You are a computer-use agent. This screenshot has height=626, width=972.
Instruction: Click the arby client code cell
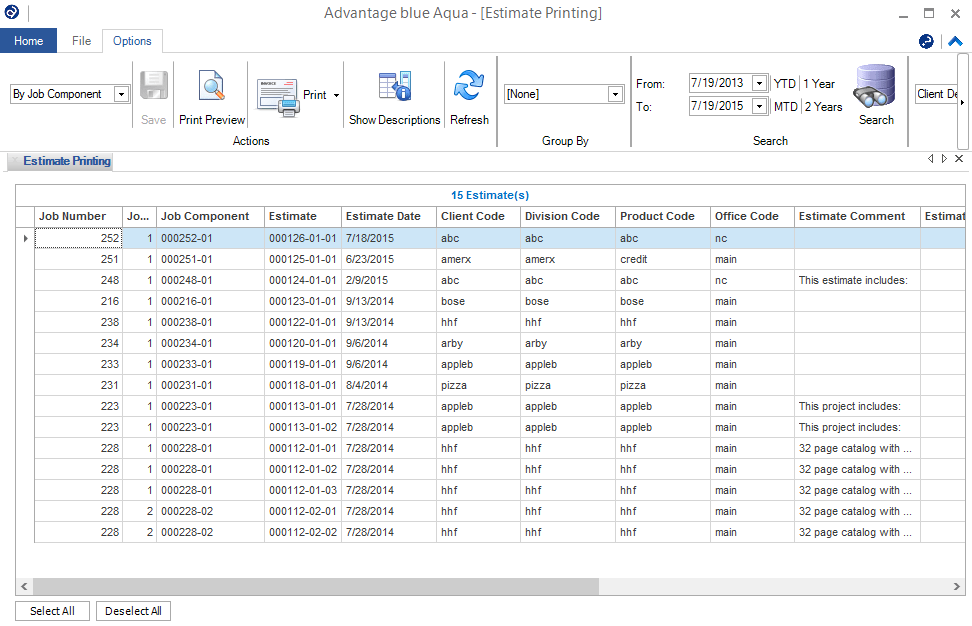[x=479, y=343]
